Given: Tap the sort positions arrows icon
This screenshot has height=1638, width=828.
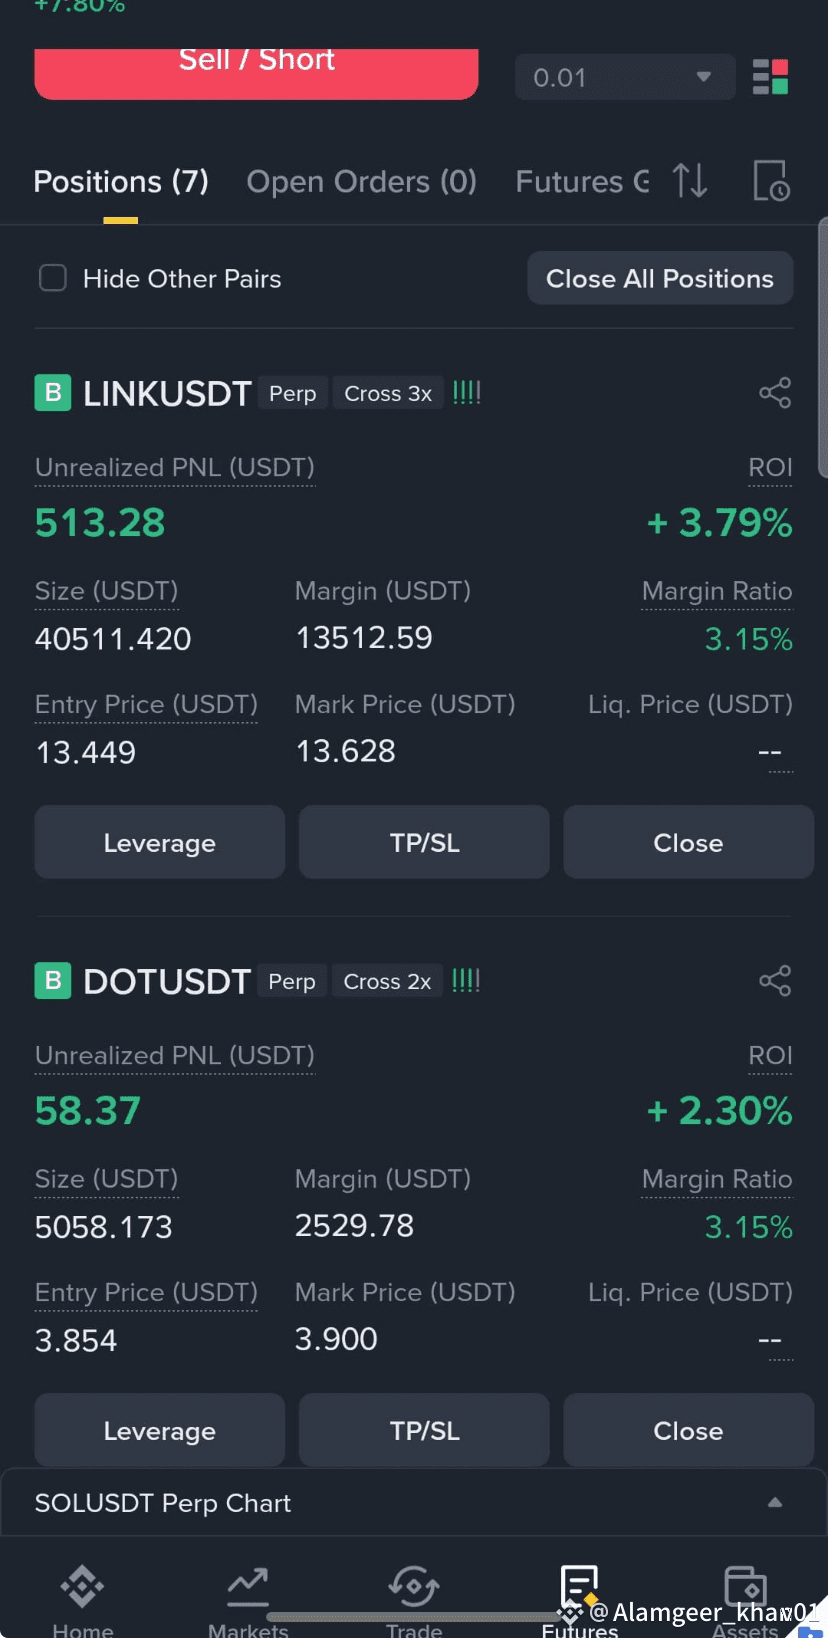Looking at the screenshot, I should coord(690,181).
